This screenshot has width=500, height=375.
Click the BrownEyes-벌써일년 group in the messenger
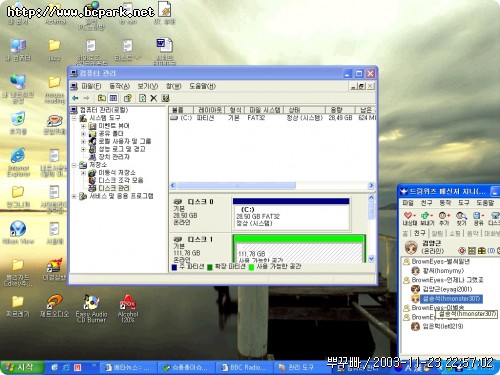click(x=441, y=261)
